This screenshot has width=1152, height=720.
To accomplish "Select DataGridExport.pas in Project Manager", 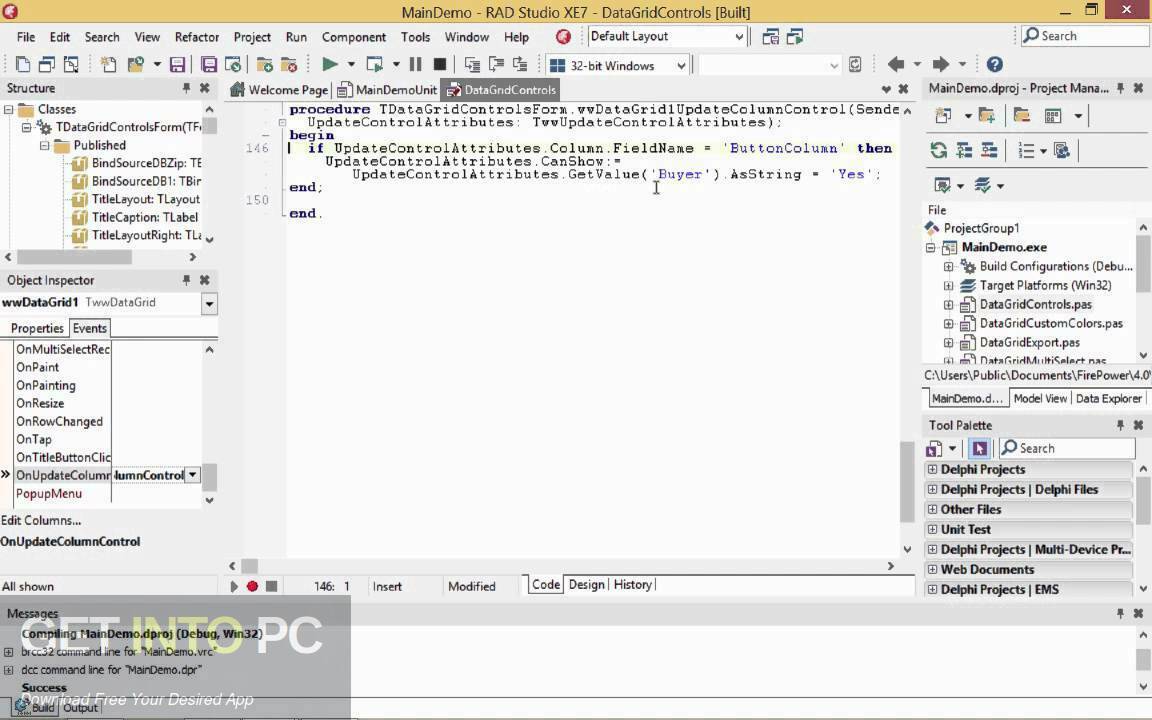I will click(x=1029, y=342).
